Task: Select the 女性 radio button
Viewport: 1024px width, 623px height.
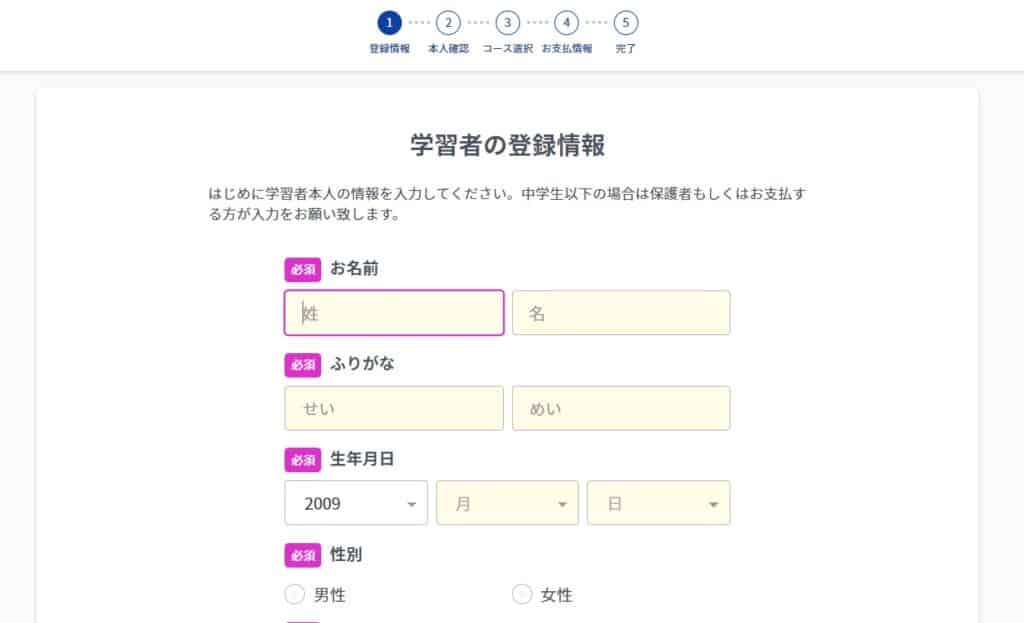Action: click(522, 595)
